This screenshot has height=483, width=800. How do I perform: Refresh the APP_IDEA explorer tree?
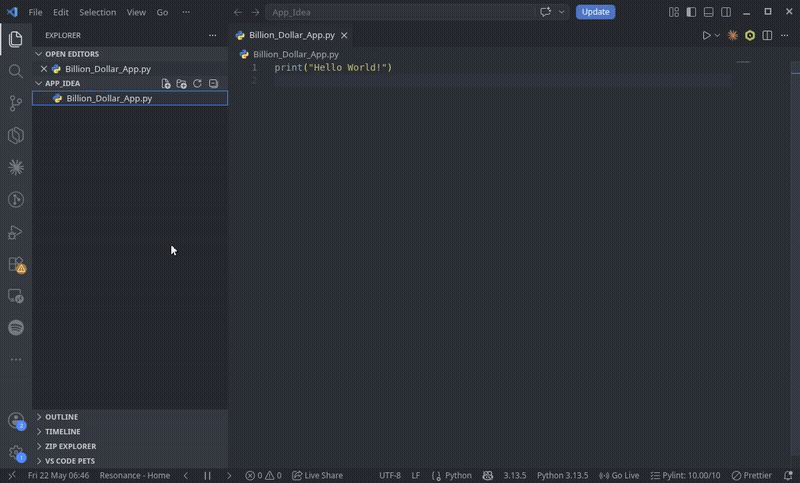[x=197, y=83]
